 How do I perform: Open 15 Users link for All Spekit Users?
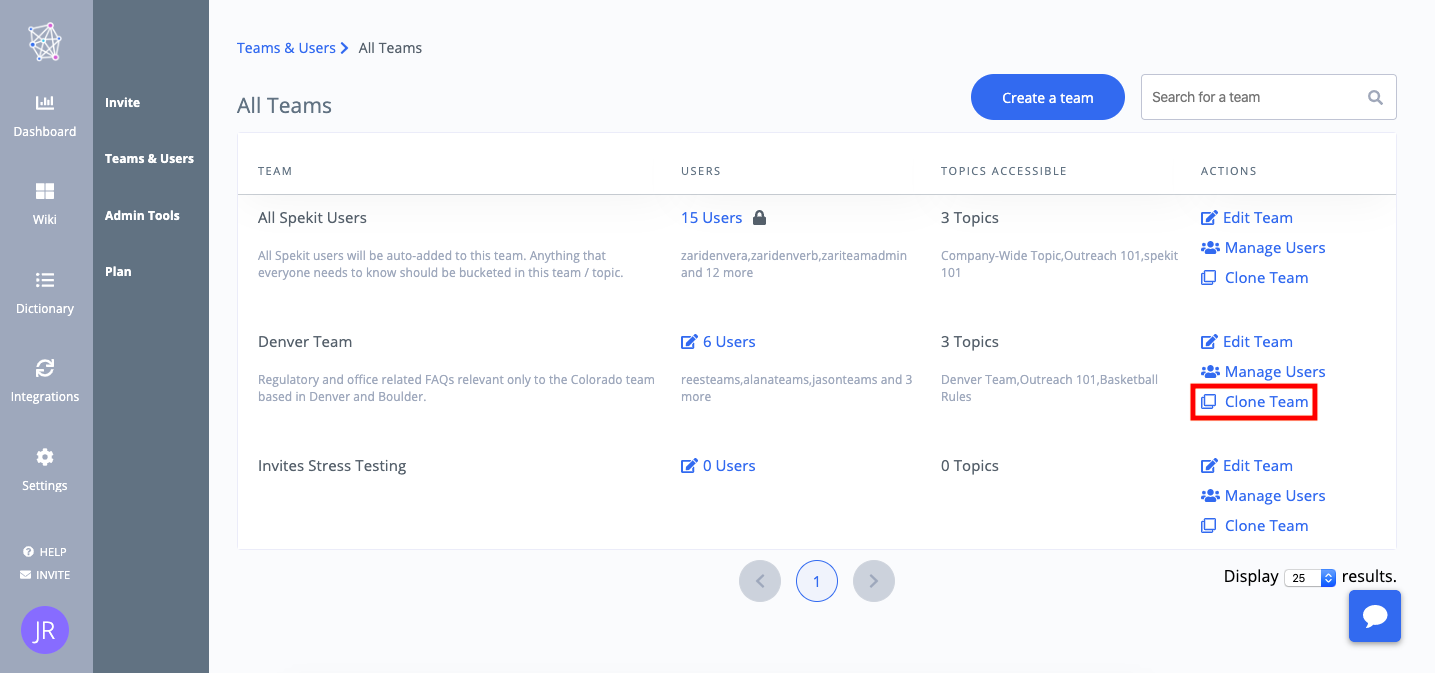[711, 218]
